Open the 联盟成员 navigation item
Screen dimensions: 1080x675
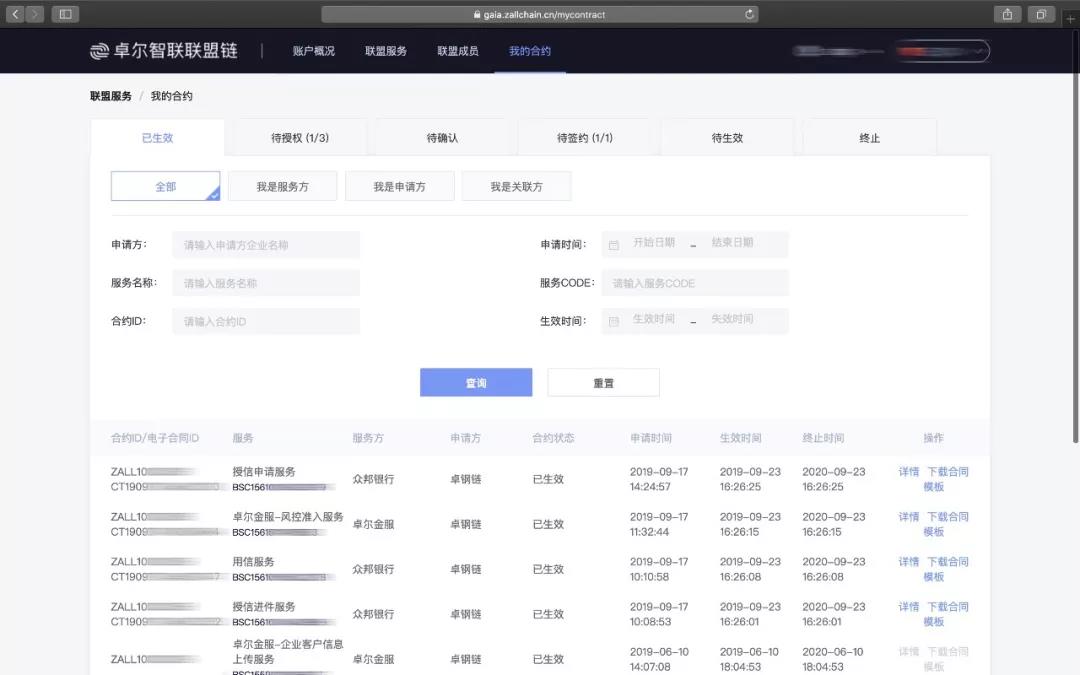(x=458, y=51)
